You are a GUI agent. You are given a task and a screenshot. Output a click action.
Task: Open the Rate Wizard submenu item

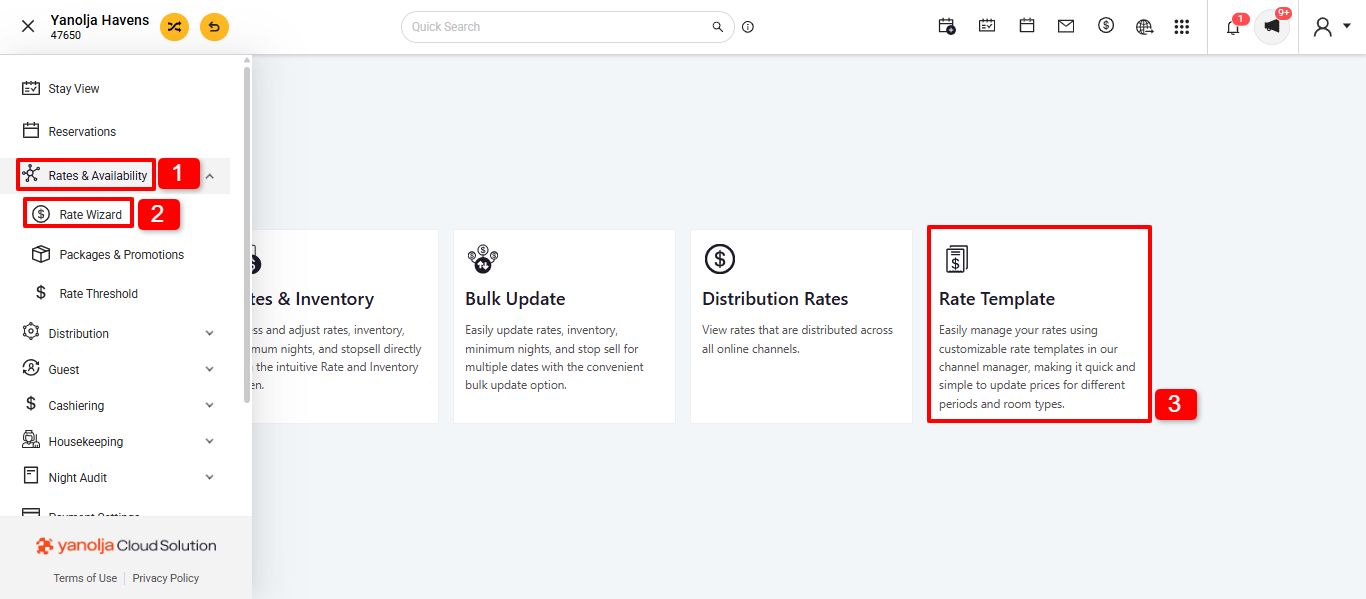pos(91,215)
